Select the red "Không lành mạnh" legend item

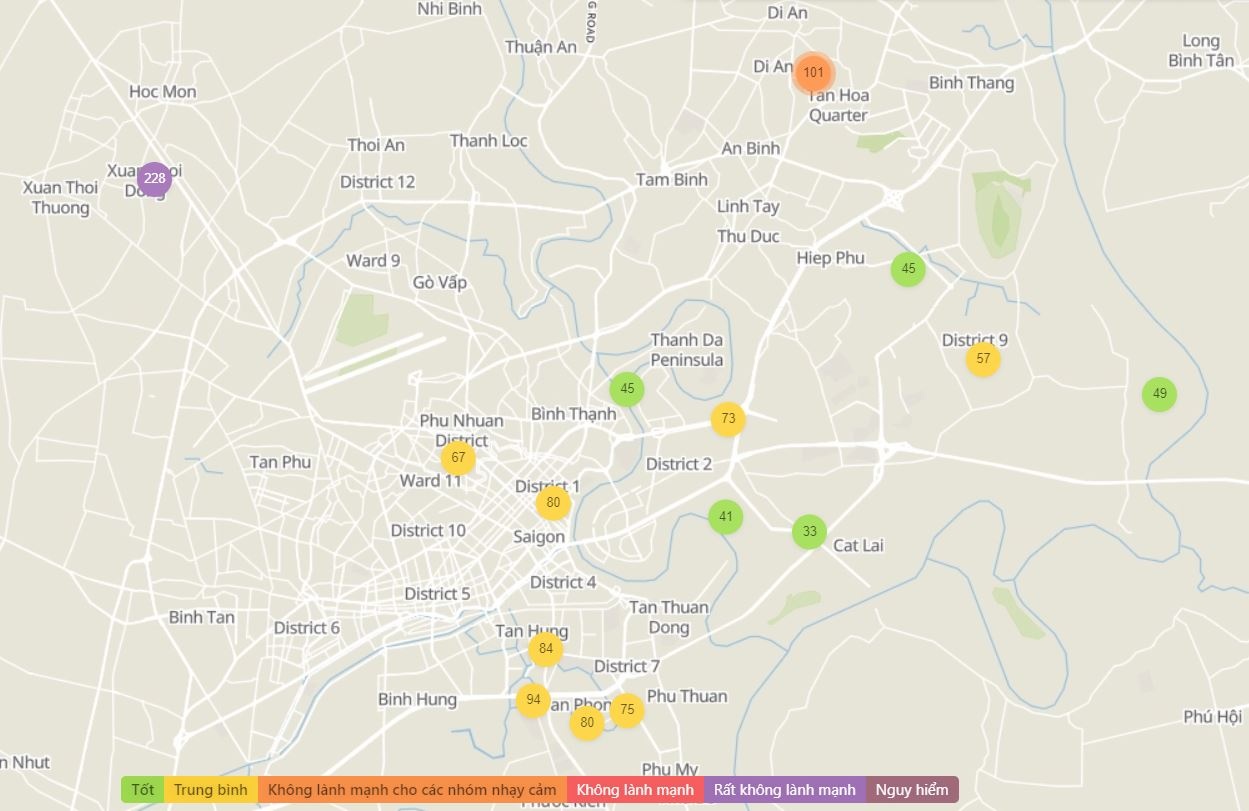[x=635, y=790]
